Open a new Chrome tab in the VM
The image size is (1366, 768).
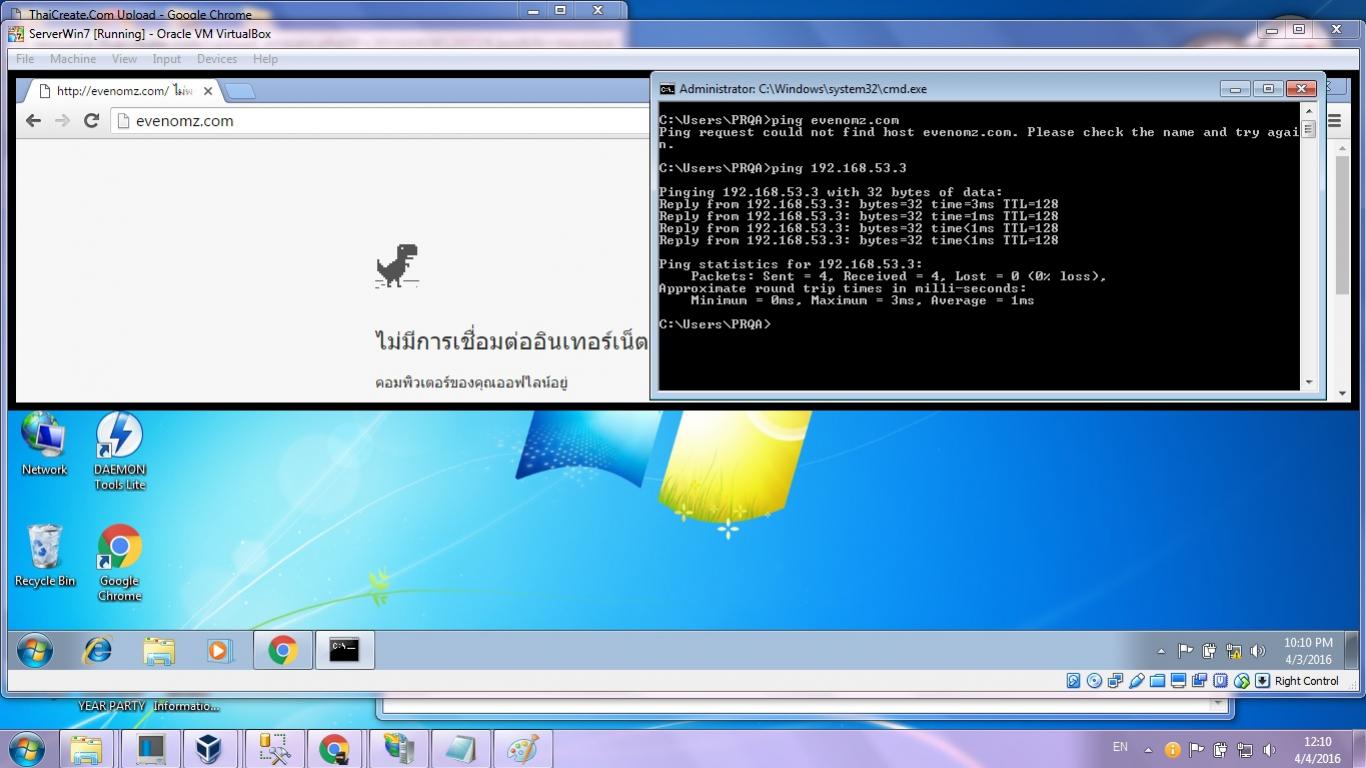tap(240, 92)
